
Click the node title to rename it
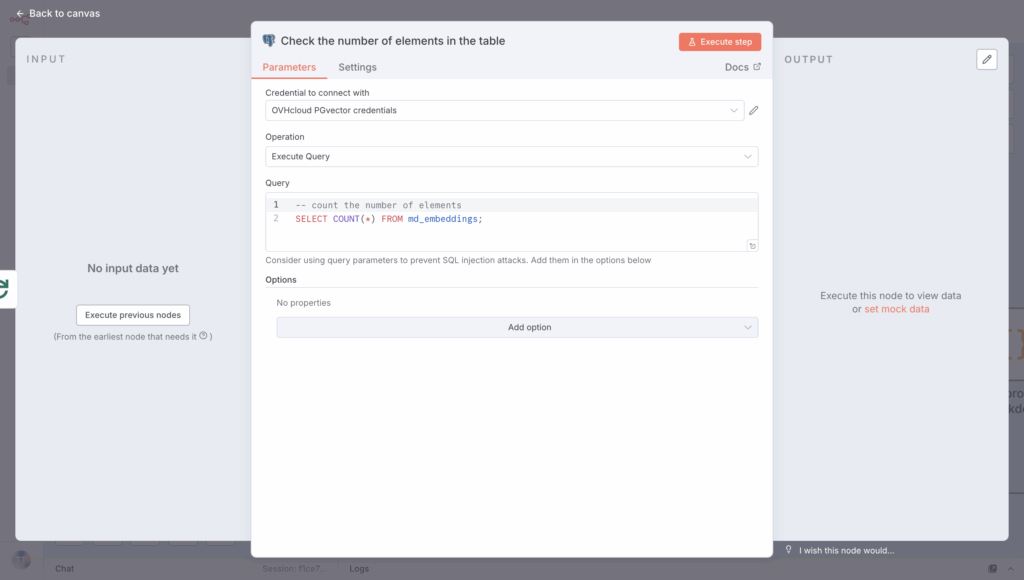coord(392,41)
